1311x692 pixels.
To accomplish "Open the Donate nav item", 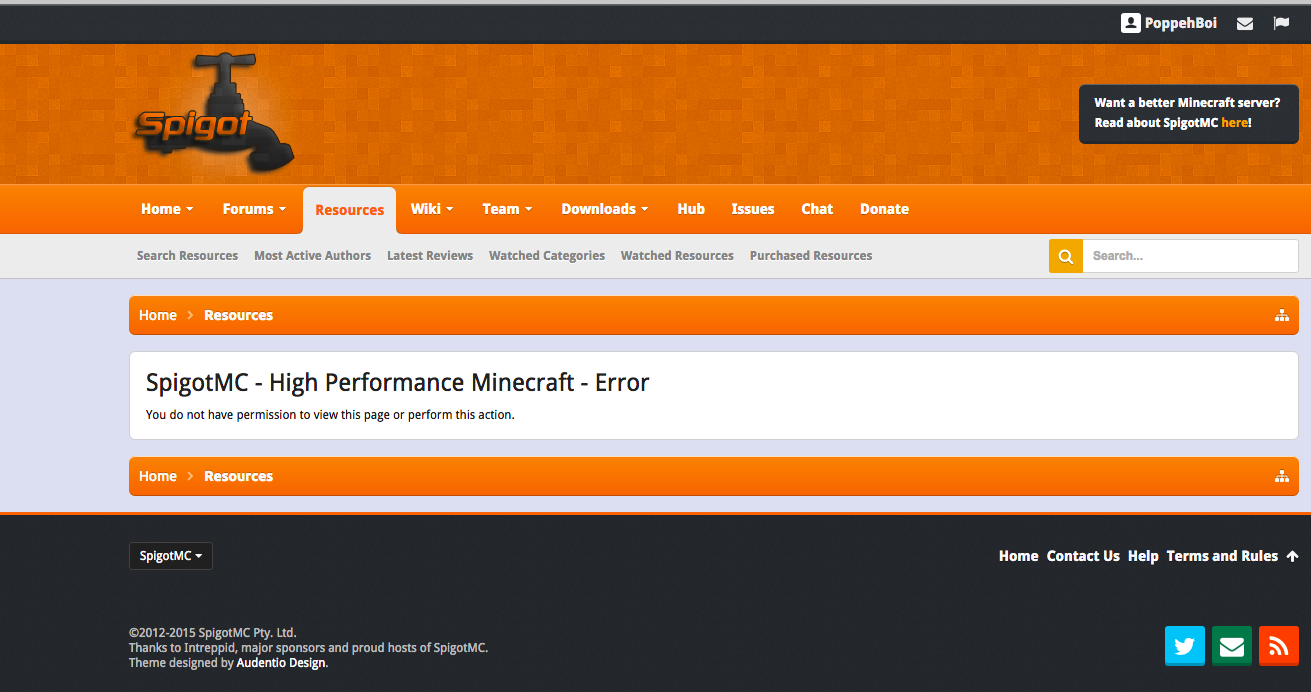I will (x=884, y=209).
